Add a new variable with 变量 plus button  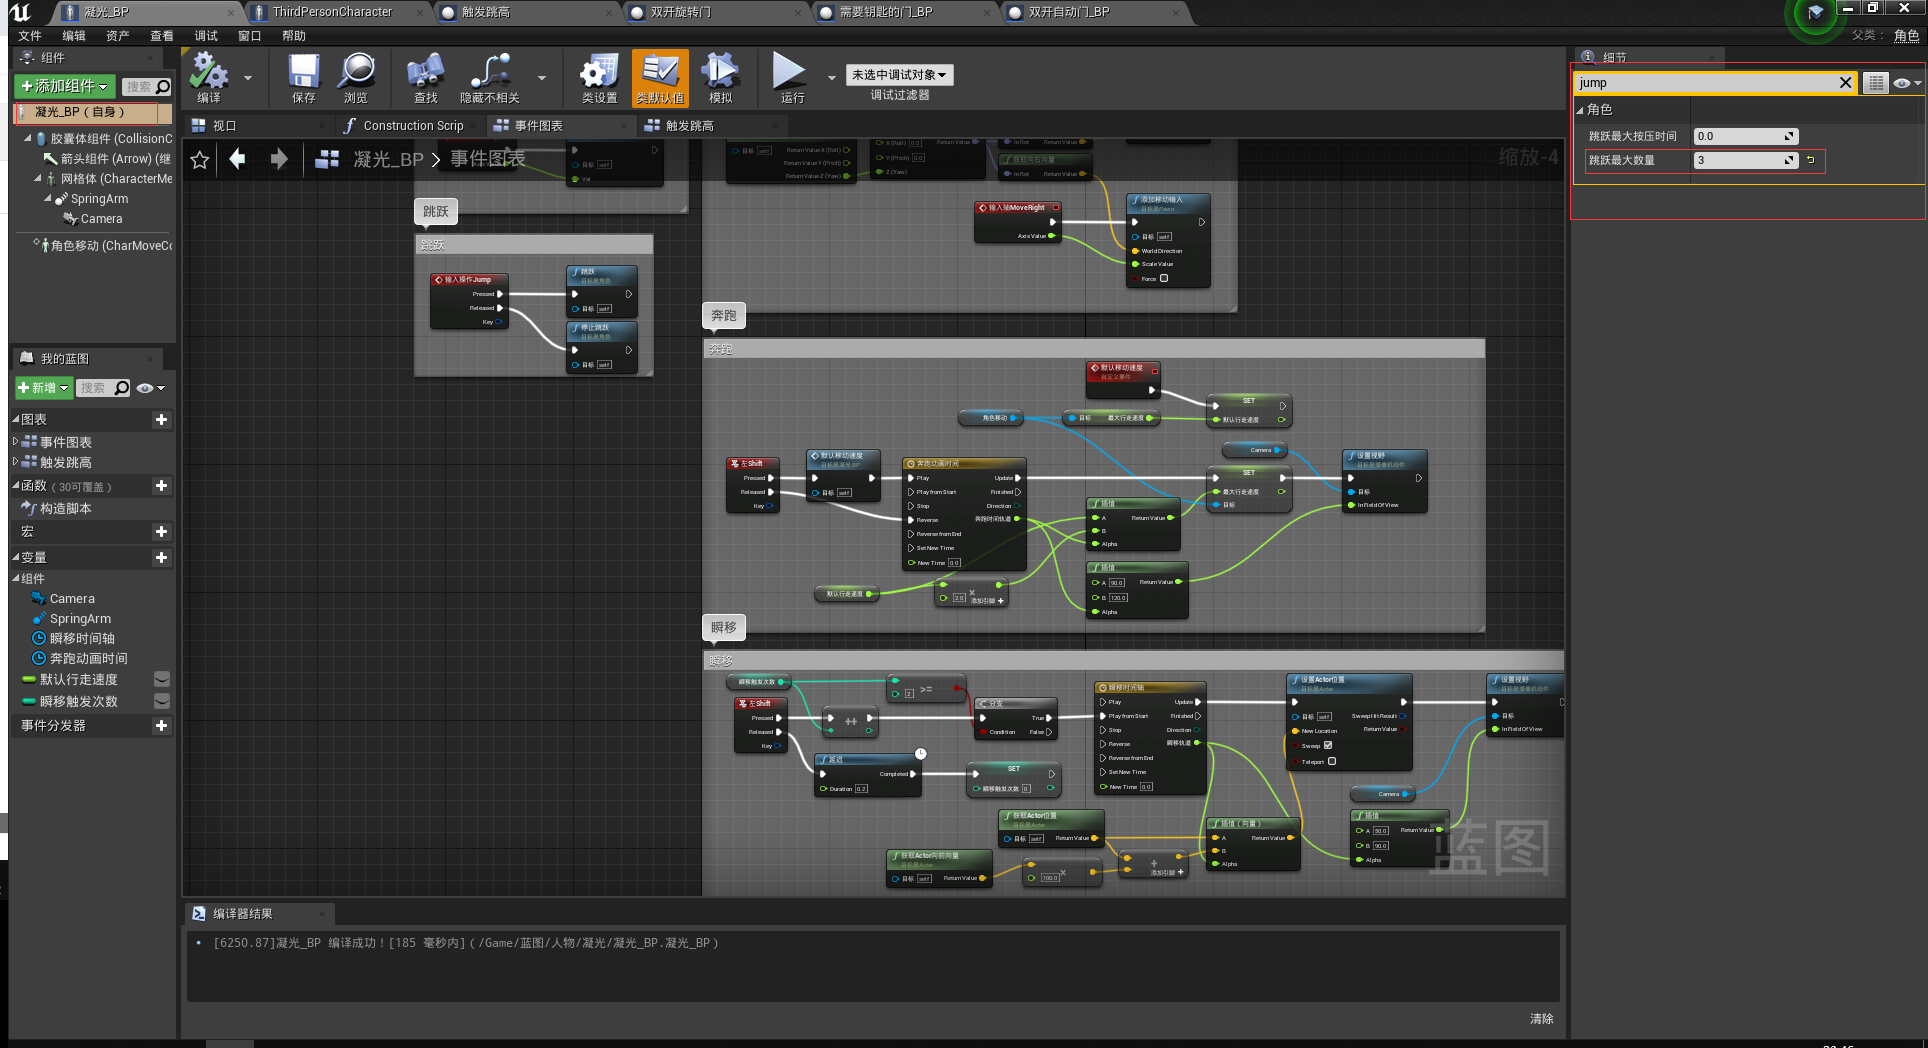pyautogui.click(x=161, y=558)
